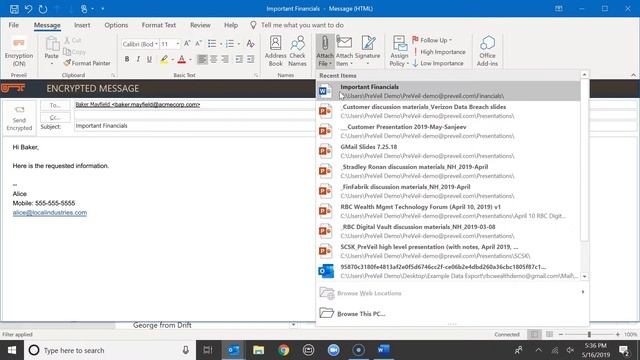Open File Explorer from the taskbar
Viewport: 640px width, 360px height.
click(x=258, y=350)
